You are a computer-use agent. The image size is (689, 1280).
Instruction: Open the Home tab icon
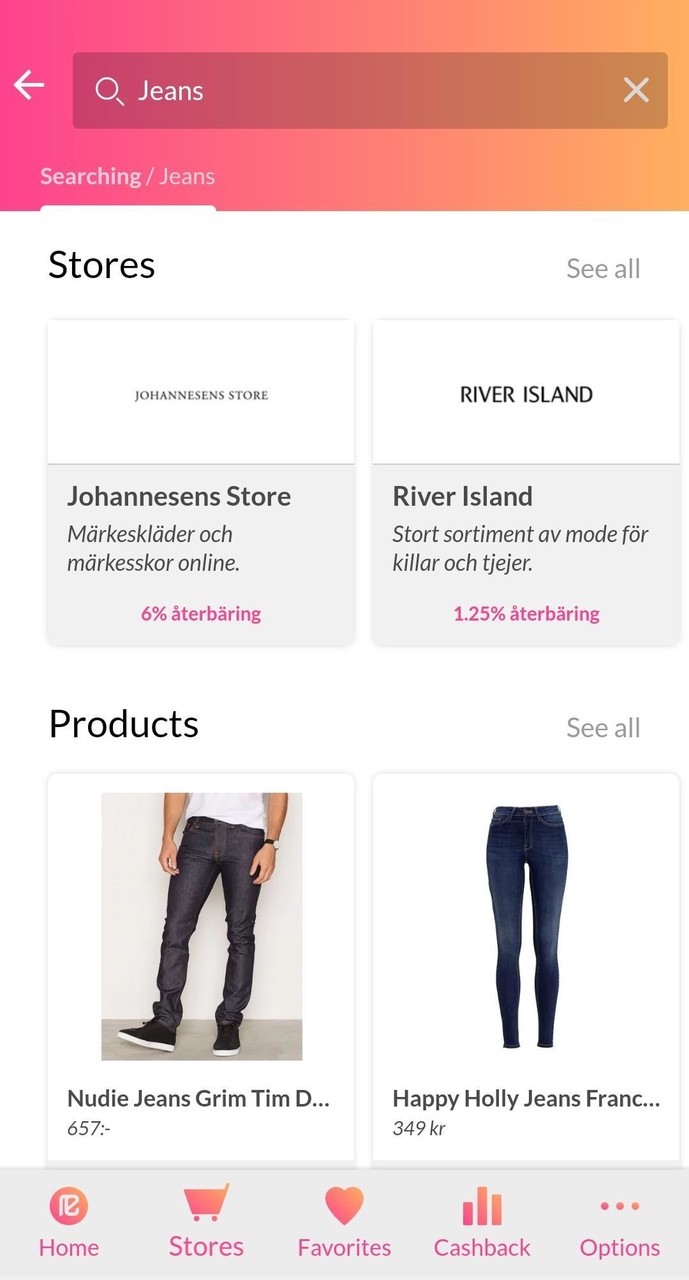69,1206
